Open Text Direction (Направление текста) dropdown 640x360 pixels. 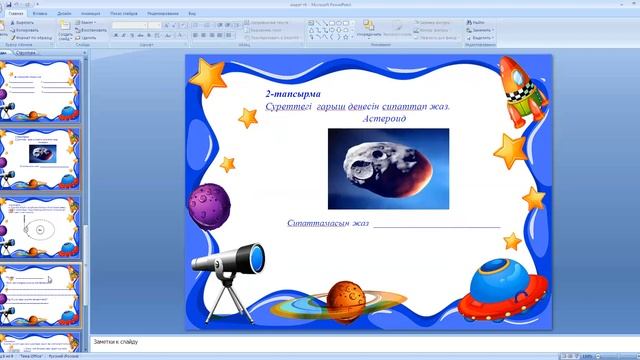[266, 22]
